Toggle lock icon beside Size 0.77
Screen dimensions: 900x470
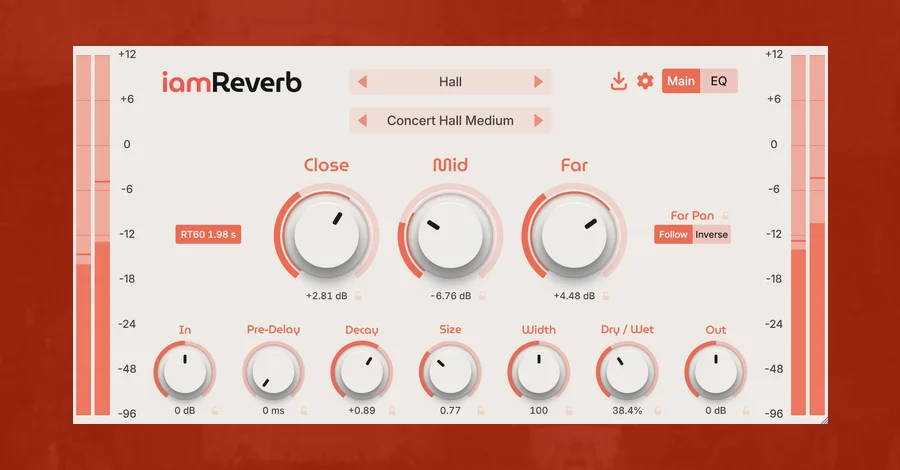481,410
